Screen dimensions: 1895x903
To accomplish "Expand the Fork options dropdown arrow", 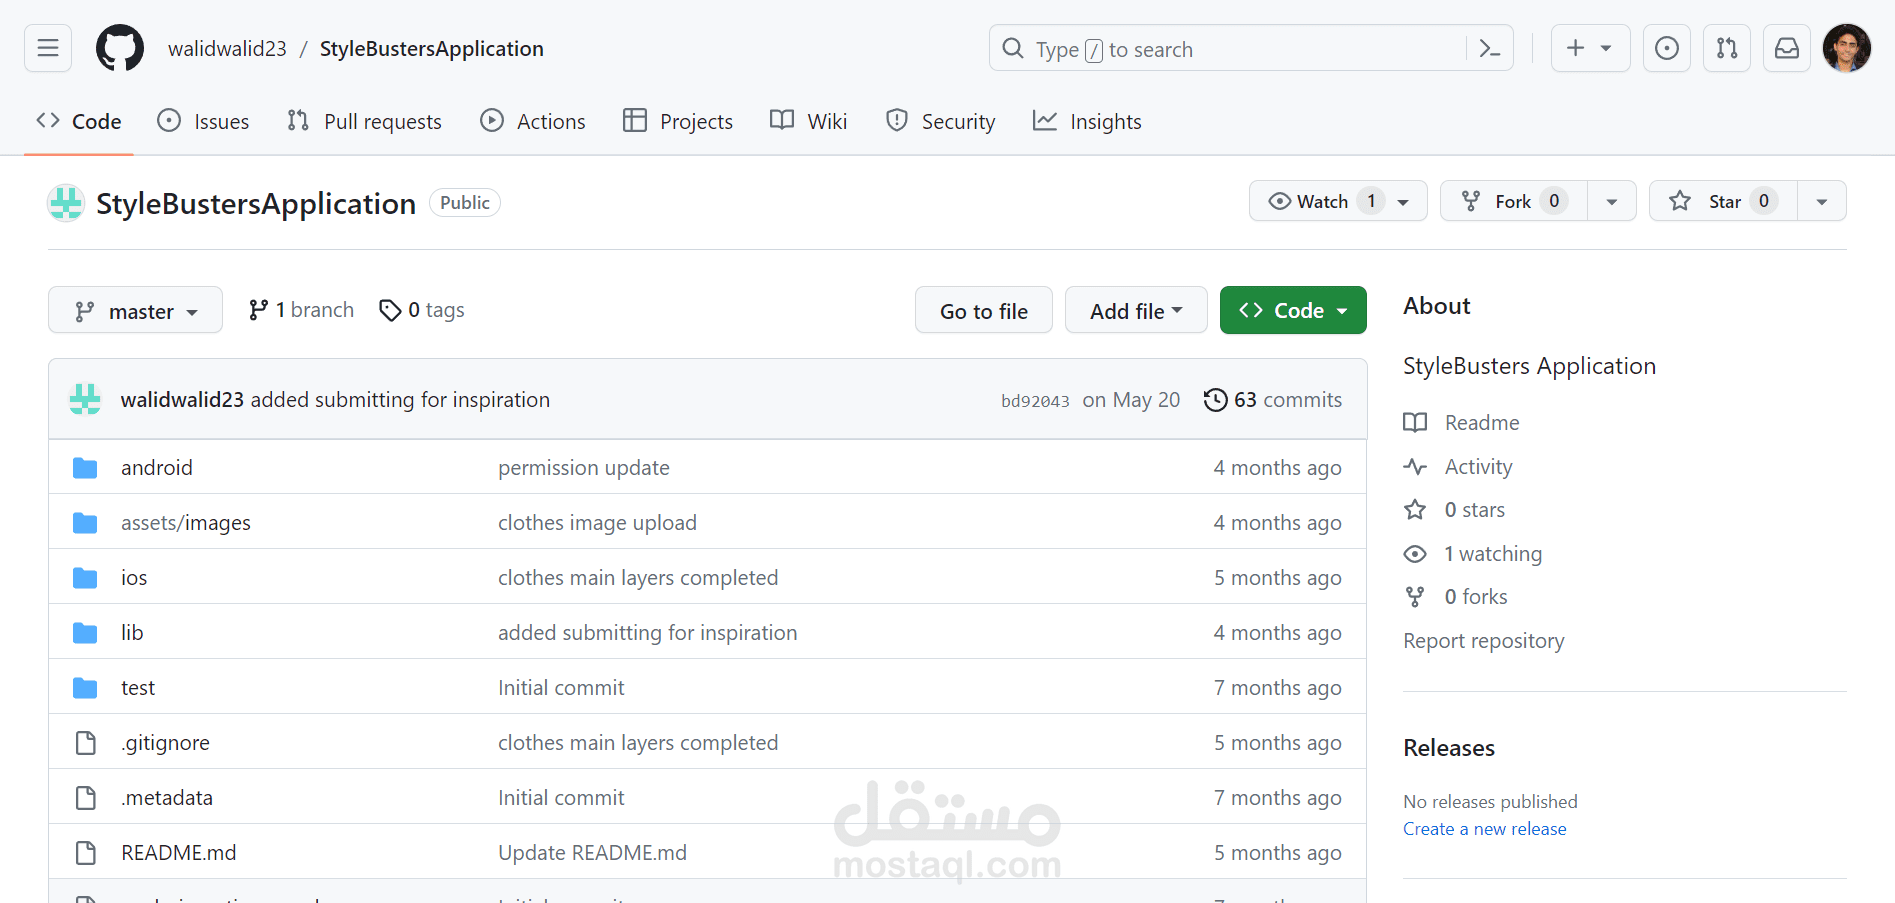I will (1612, 201).
